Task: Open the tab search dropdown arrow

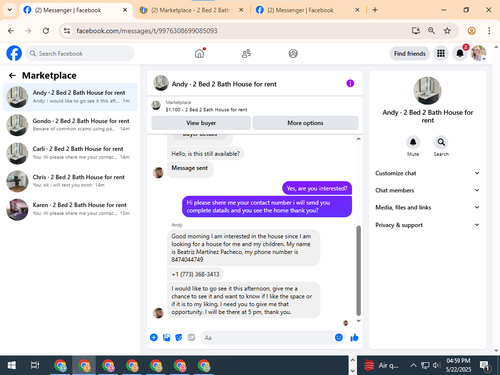Action: (10, 10)
